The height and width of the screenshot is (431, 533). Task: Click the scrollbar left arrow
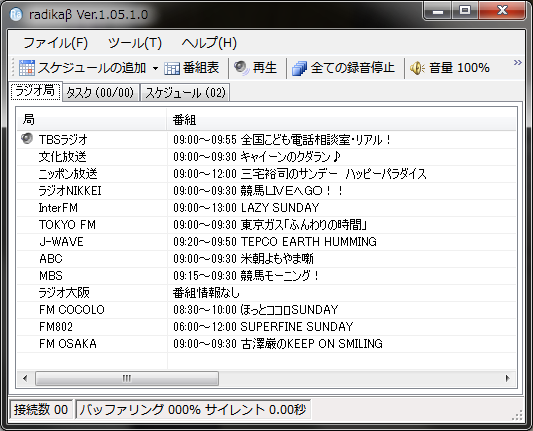coord(25,378)
